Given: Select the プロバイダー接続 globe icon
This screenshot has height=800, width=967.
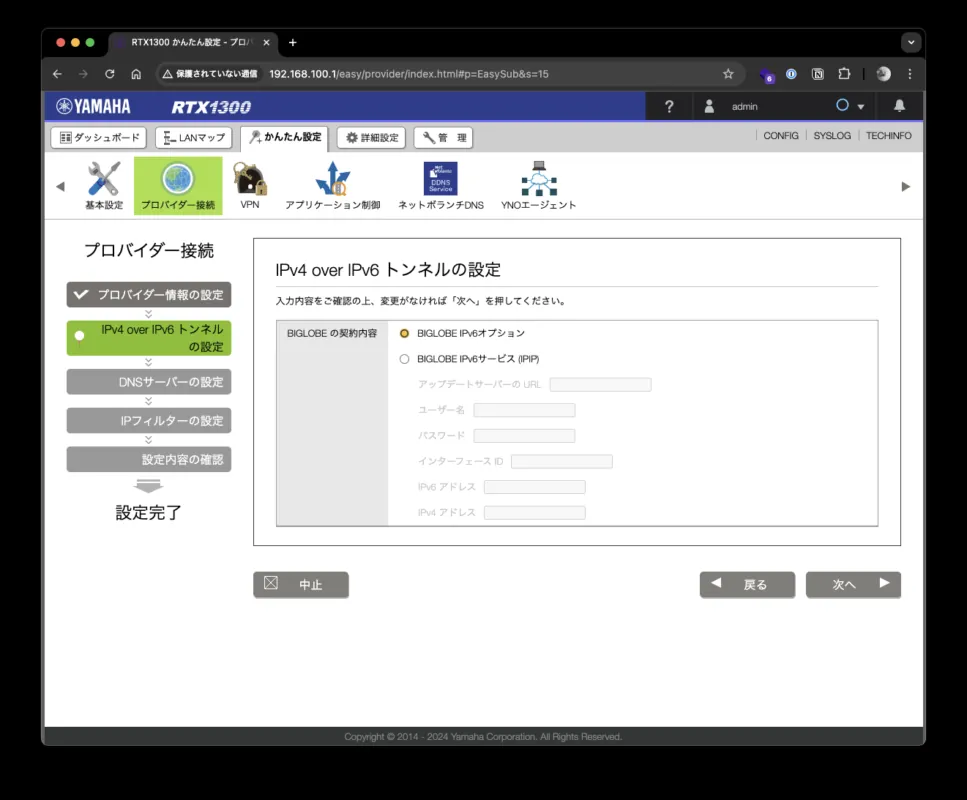Looking at the screenshot, I should click(178, 180).
